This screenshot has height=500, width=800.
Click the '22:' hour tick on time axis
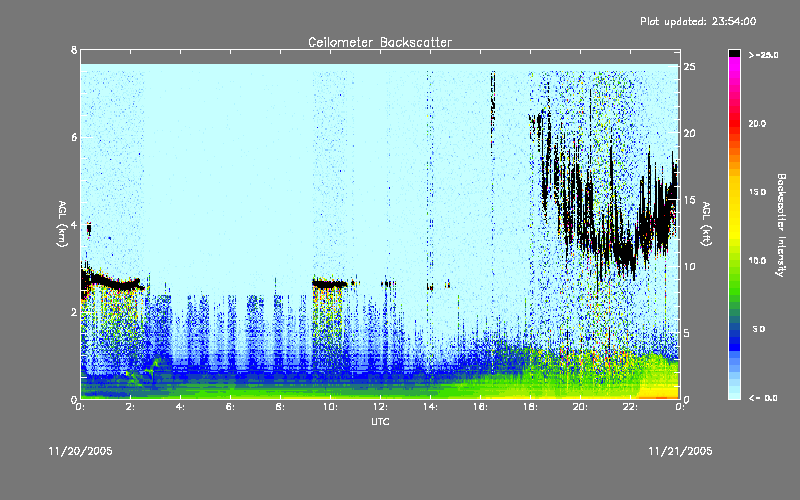[x=631, y=407]
